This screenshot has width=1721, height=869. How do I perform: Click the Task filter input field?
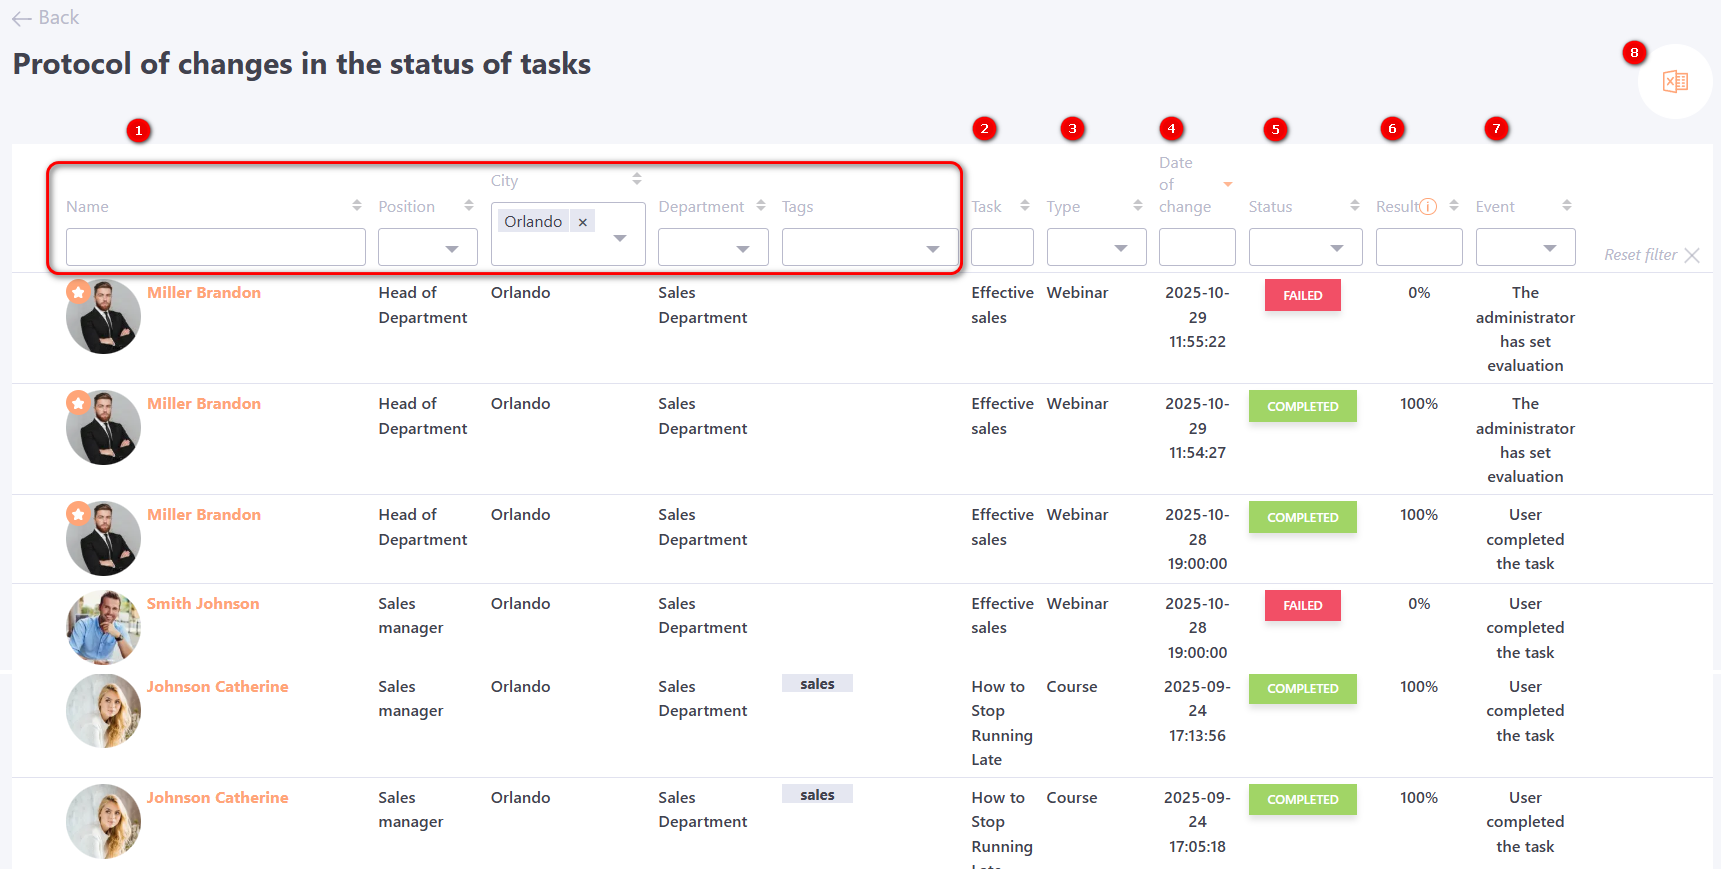pyautogui.click(x=1001, y=248)
